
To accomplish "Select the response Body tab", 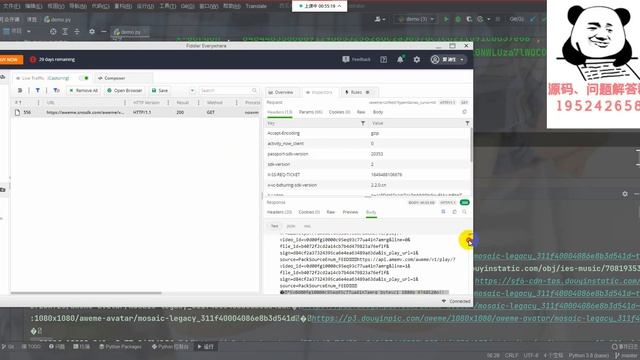I will [x=371, y=212].
